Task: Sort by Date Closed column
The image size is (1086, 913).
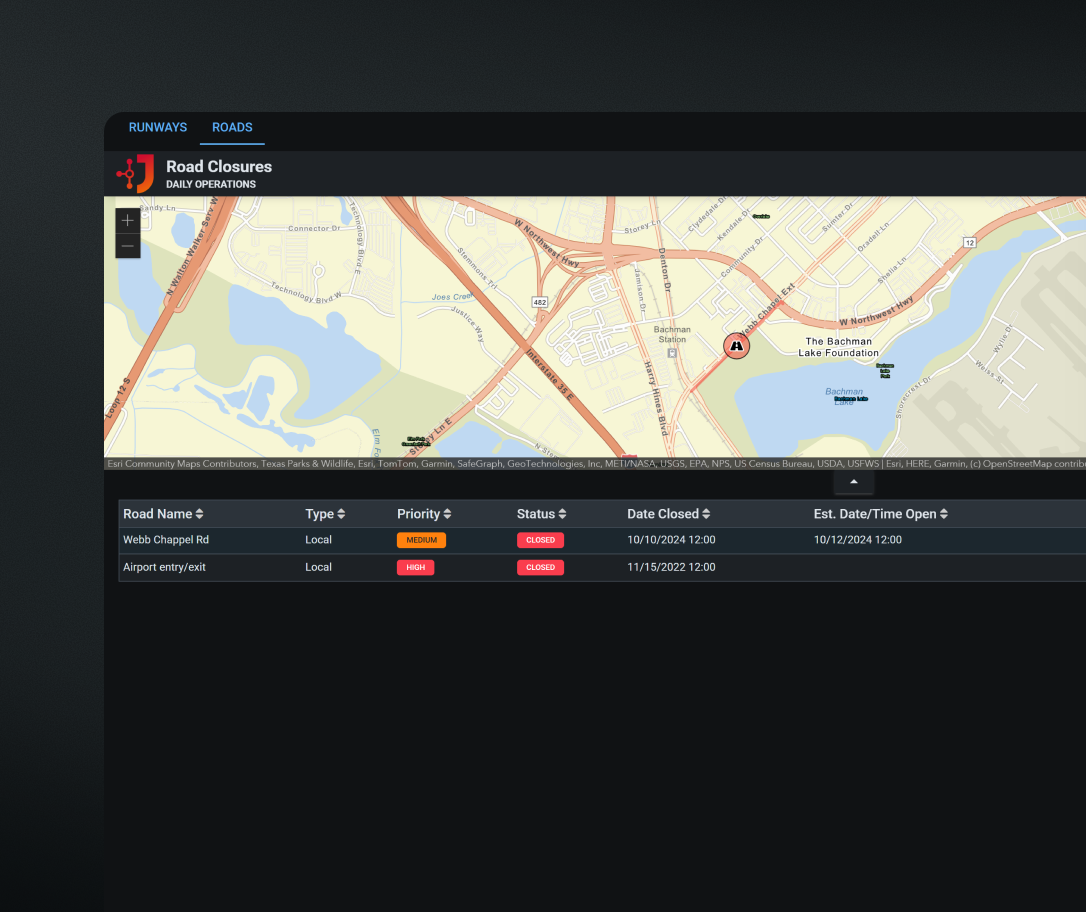Action: (x=668, y=514)
